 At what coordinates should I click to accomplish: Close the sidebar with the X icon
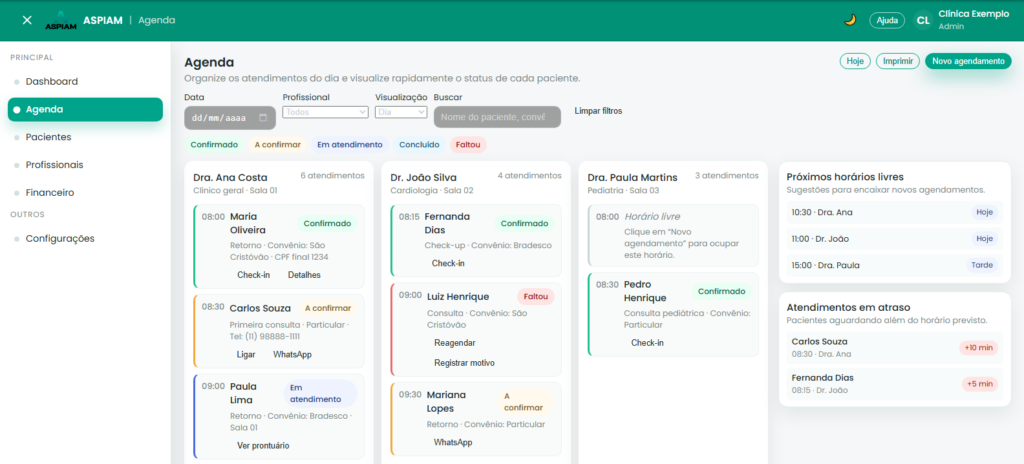pos(27,20)
